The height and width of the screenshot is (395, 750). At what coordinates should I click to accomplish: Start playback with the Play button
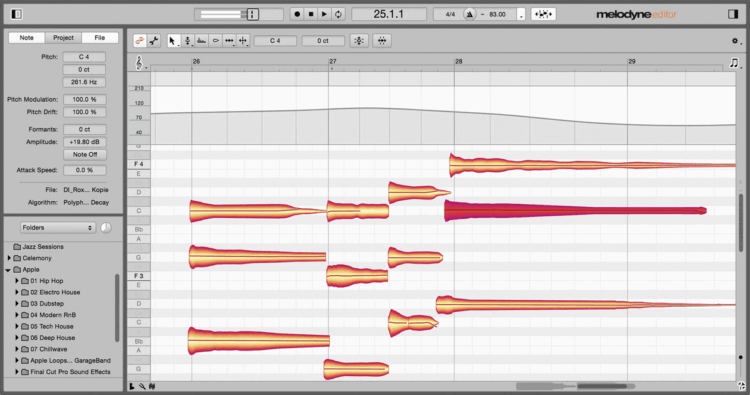coord(324,14)
